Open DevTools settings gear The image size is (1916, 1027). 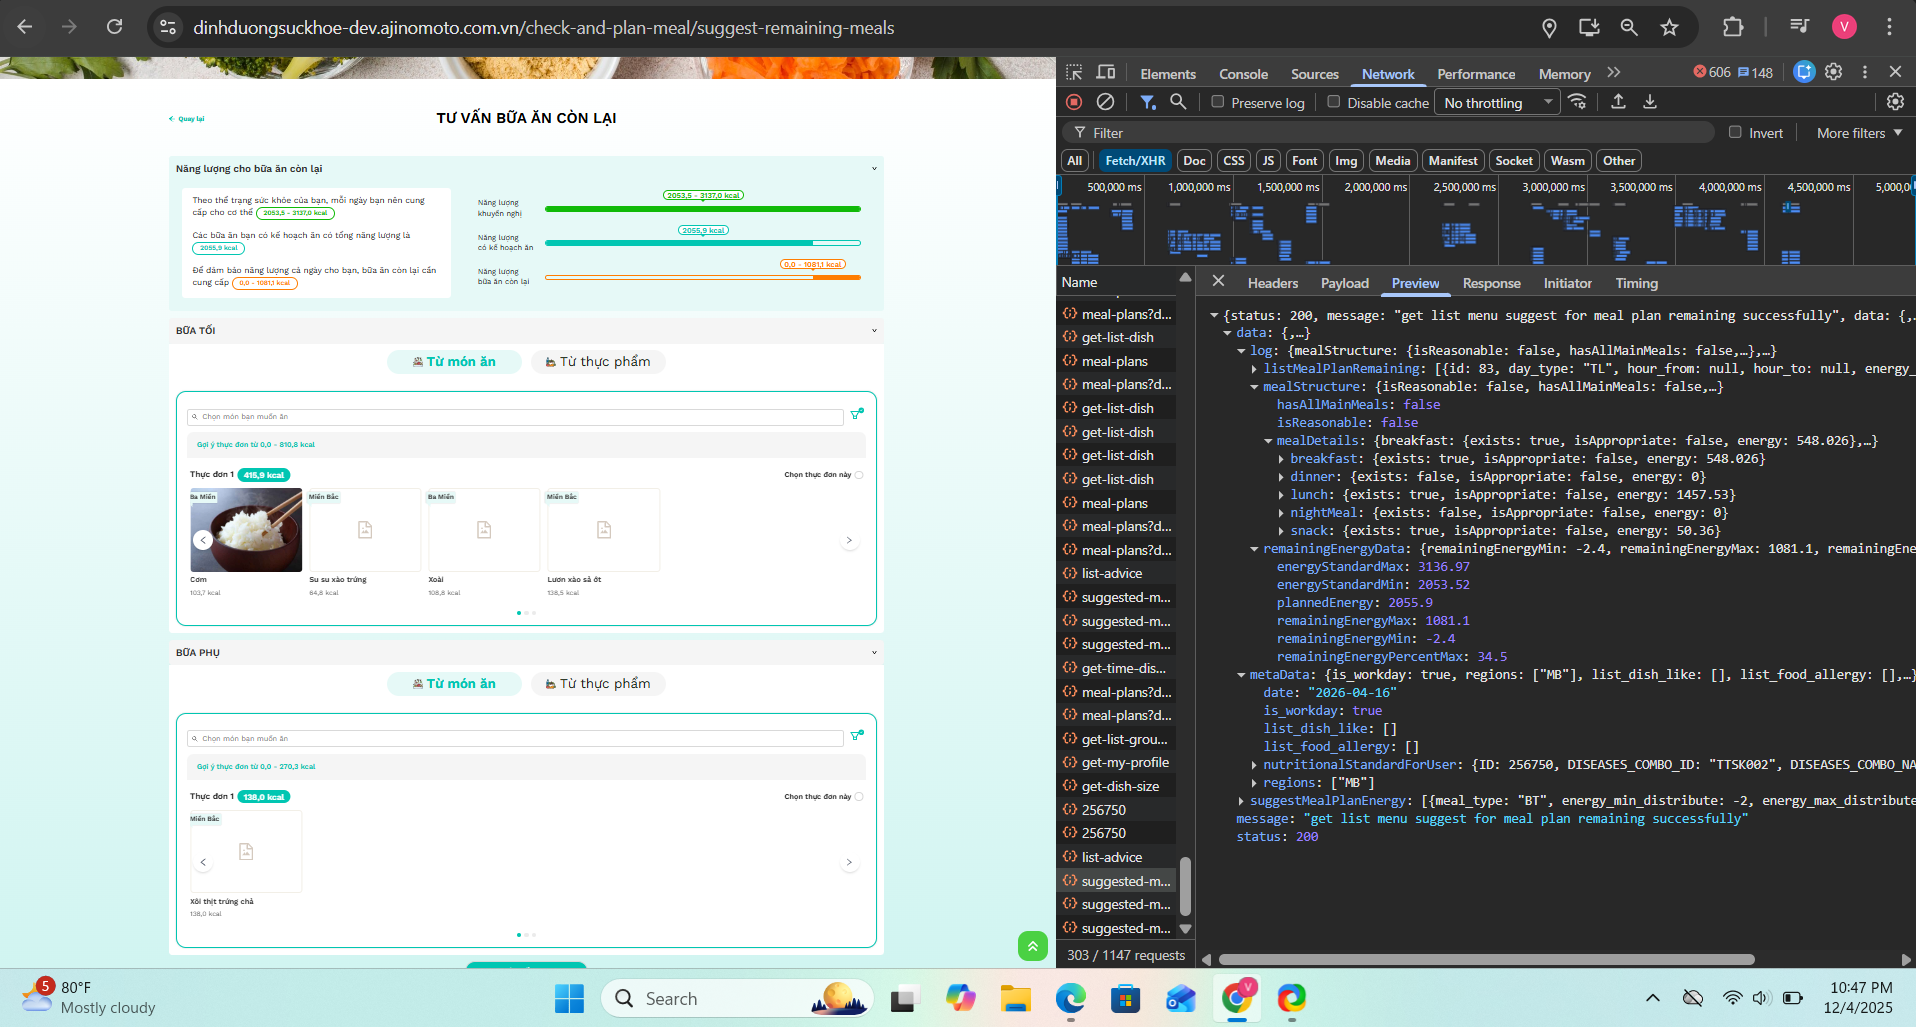tap(1833, 72)
